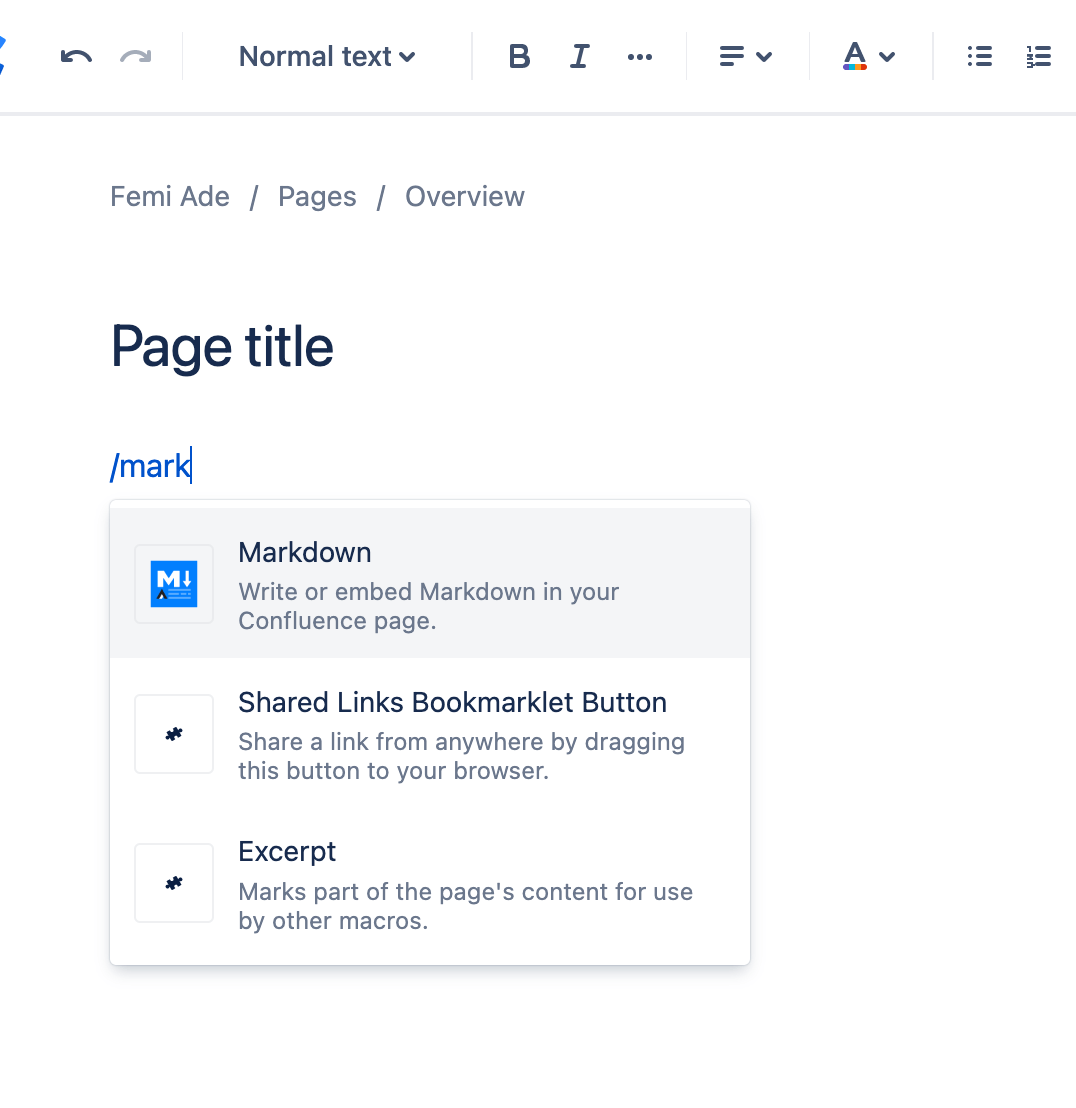The image size is (1076, 1108).
Task: Apply italic formatting
Action: tap(579, 57)
